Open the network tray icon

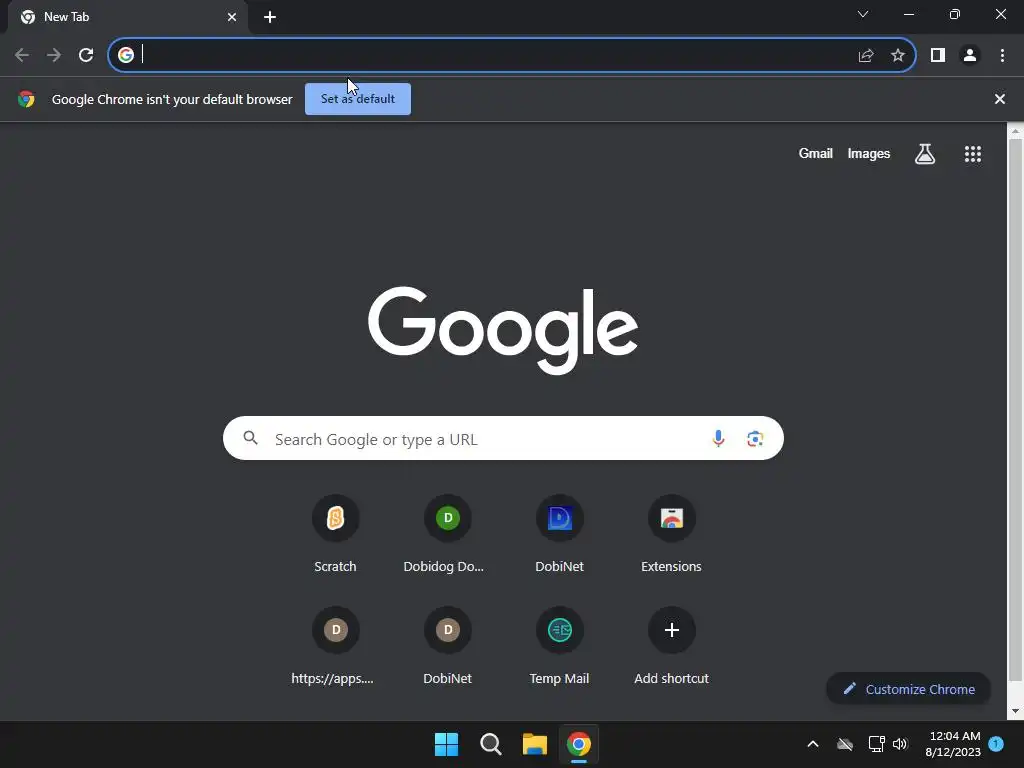pyautogui.click(x=876, y=744)
